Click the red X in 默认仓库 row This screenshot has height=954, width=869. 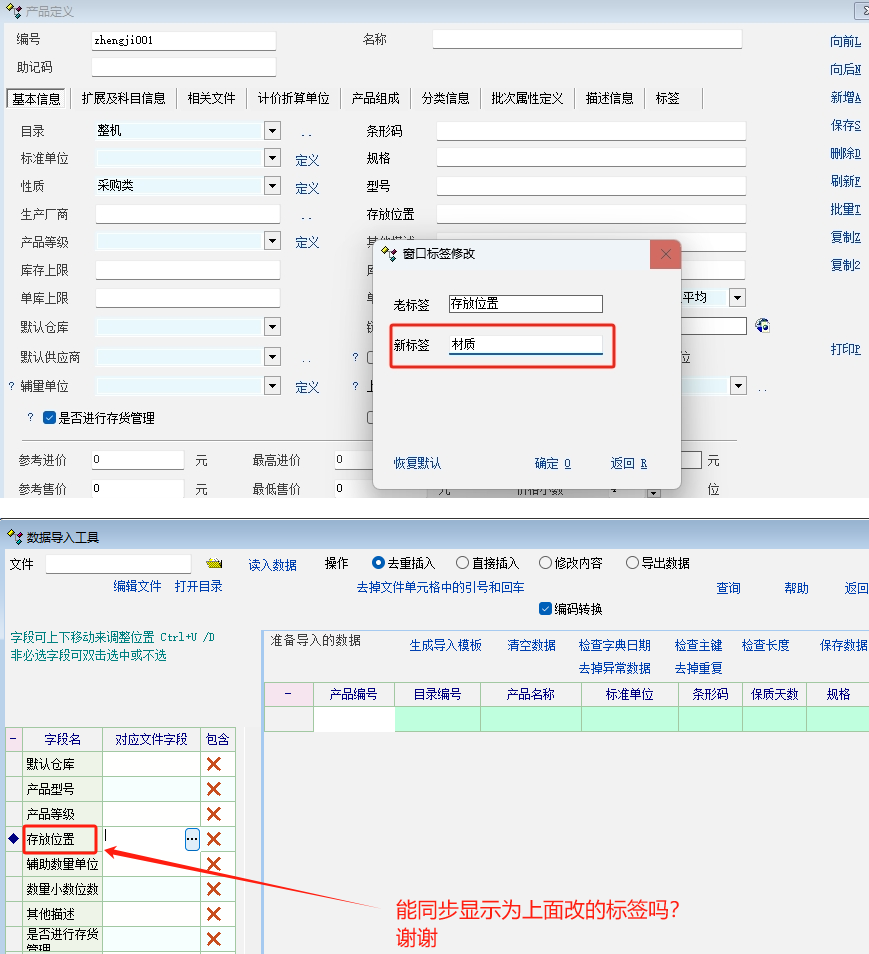tap(213, 764)
